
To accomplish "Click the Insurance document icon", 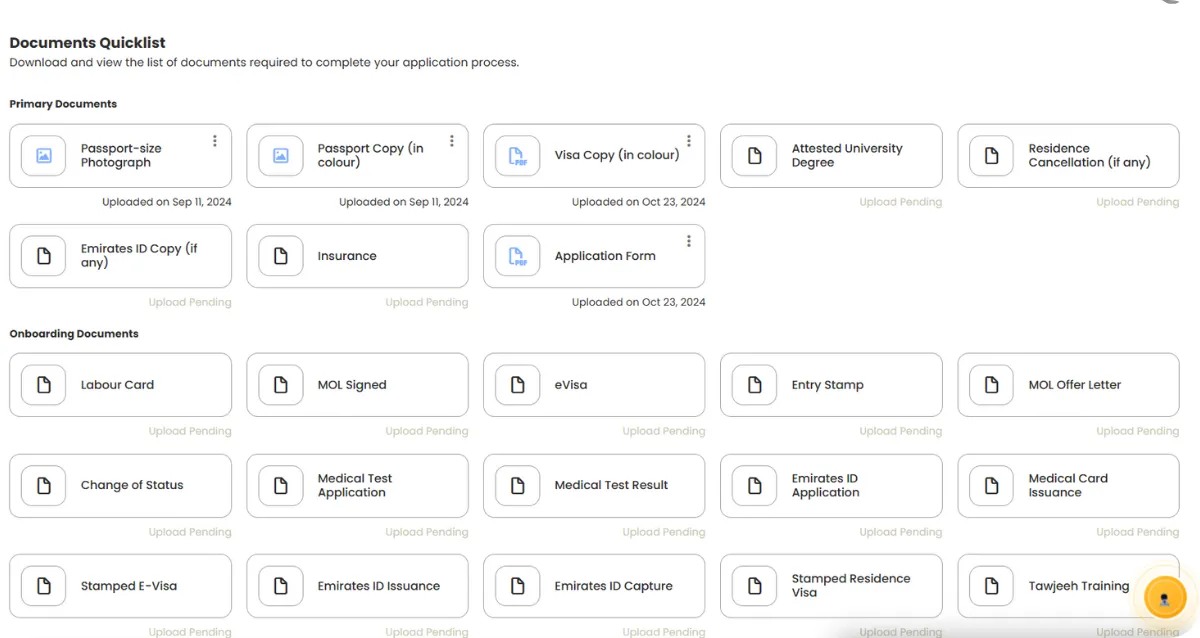I will 280,256.
